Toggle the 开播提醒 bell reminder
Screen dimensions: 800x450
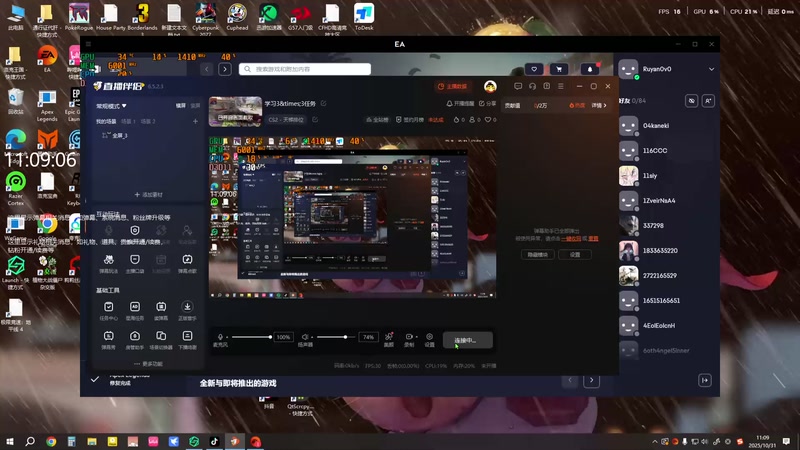click(460, 104)
